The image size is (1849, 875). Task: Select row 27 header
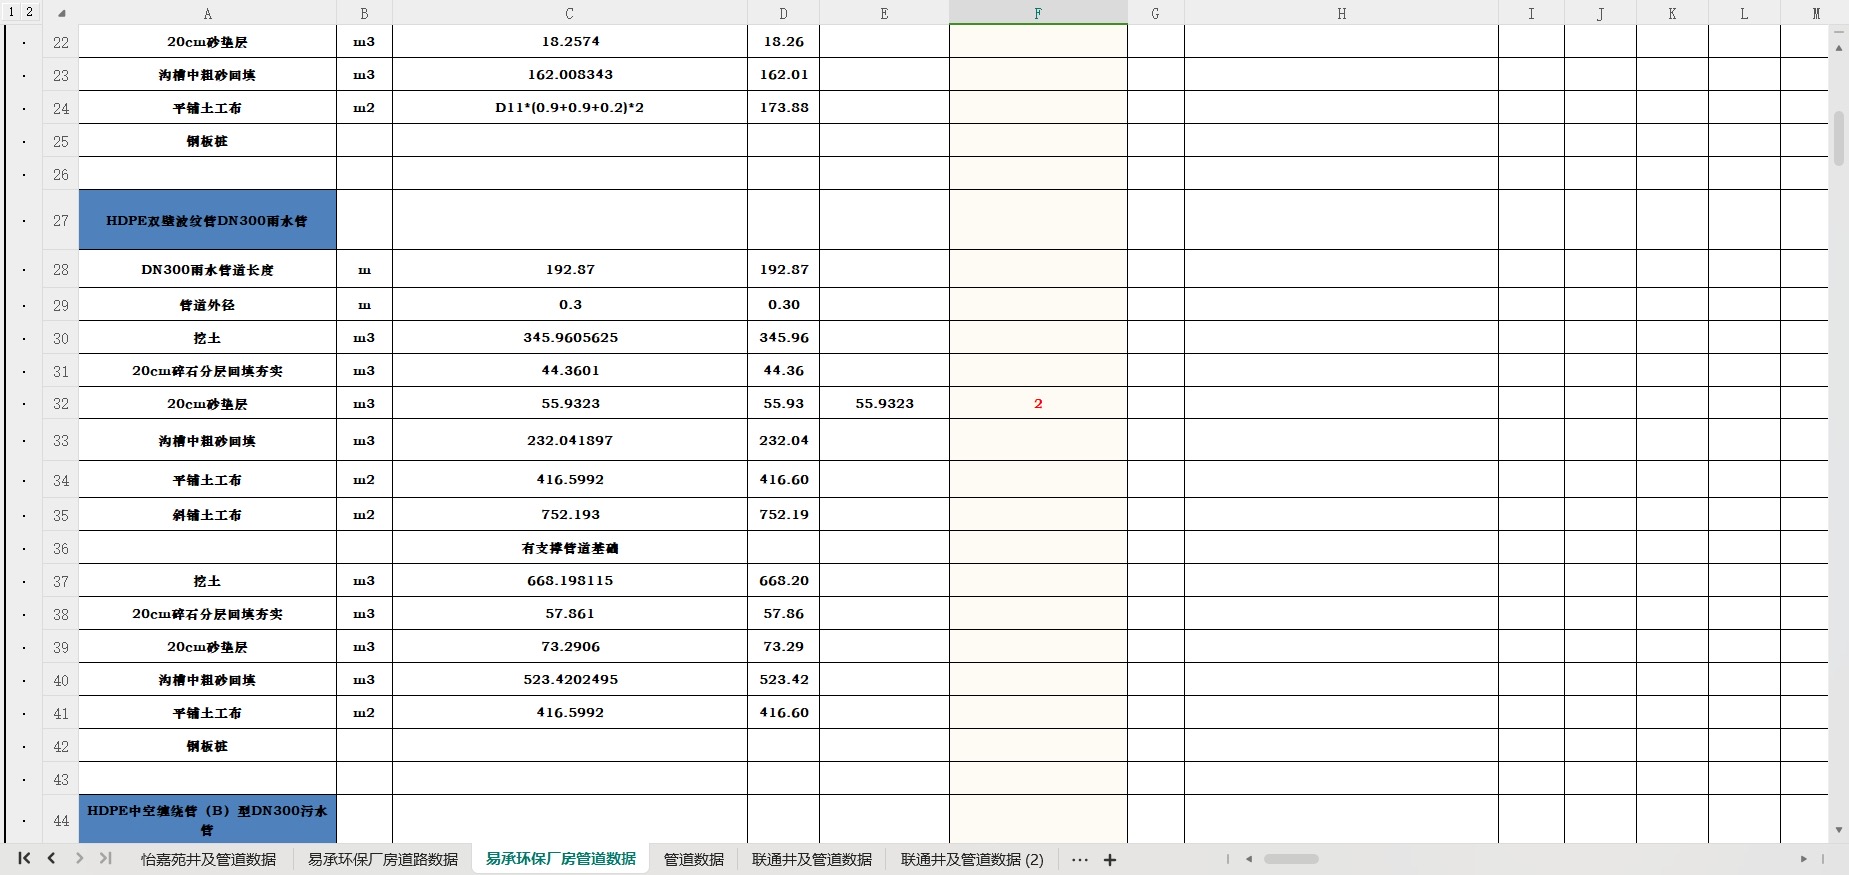click(x=61, y=220)
